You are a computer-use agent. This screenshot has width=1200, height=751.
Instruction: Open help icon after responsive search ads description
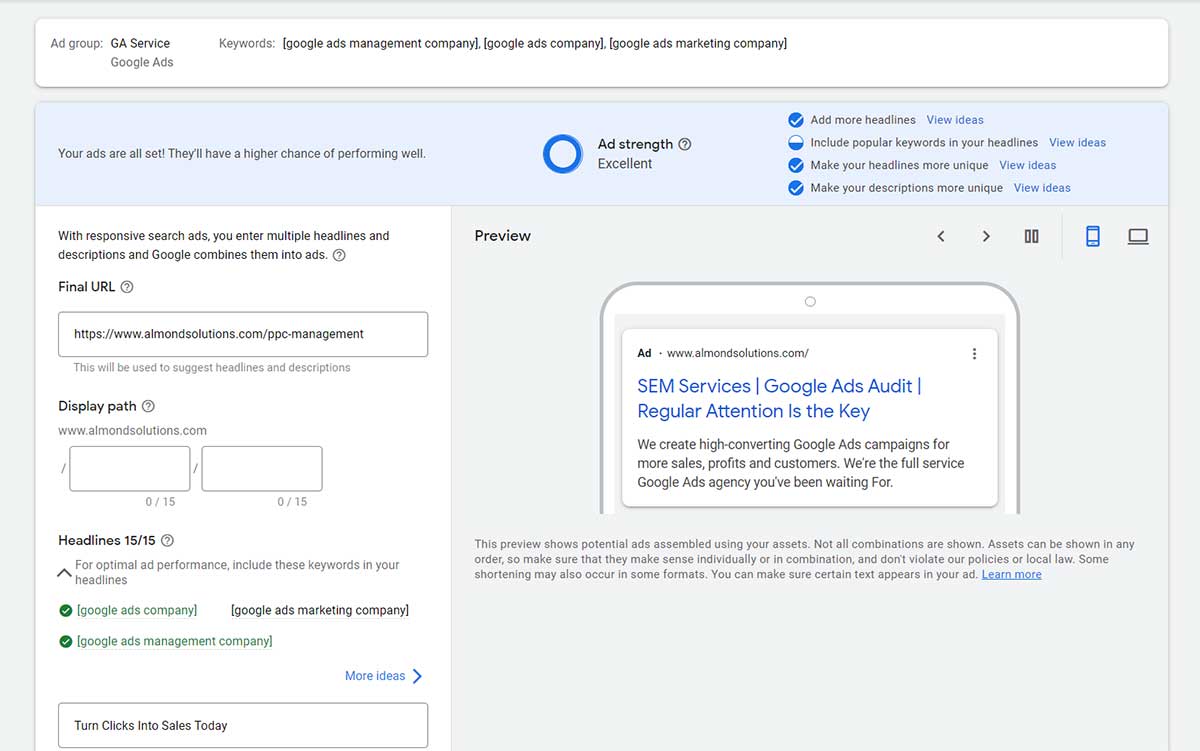click(339, 255)
